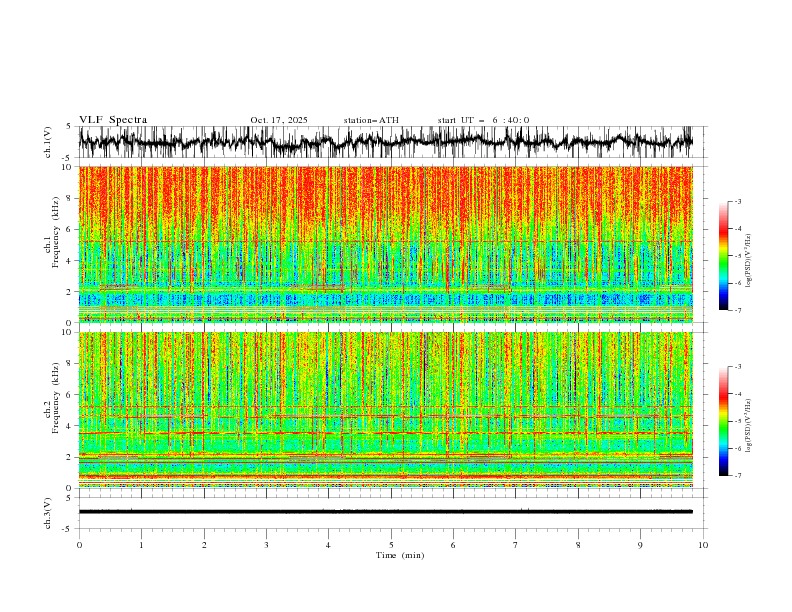
Task: Click time axis tick label '0'
Action: tap(79, 545)
